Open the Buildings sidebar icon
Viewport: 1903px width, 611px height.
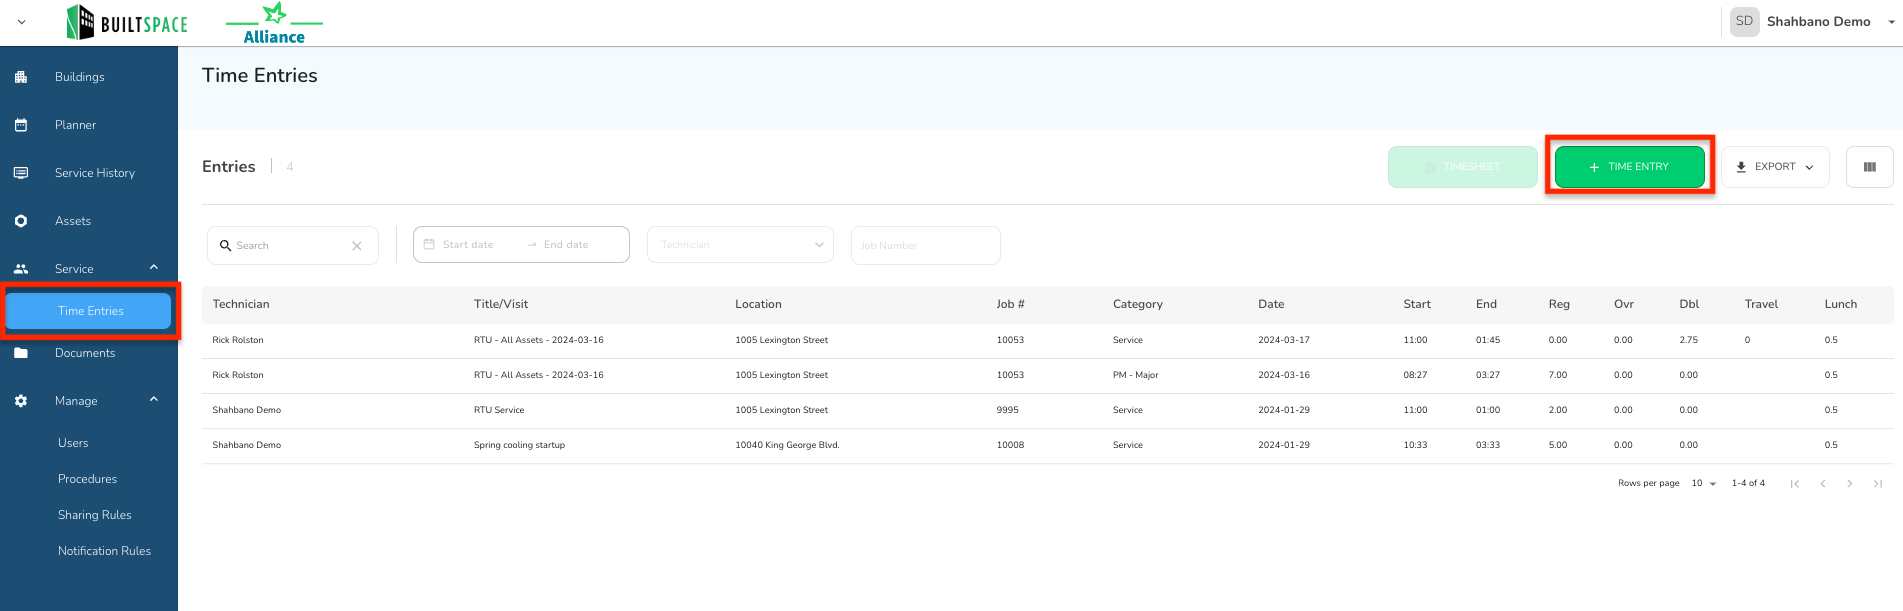[21, 77]
